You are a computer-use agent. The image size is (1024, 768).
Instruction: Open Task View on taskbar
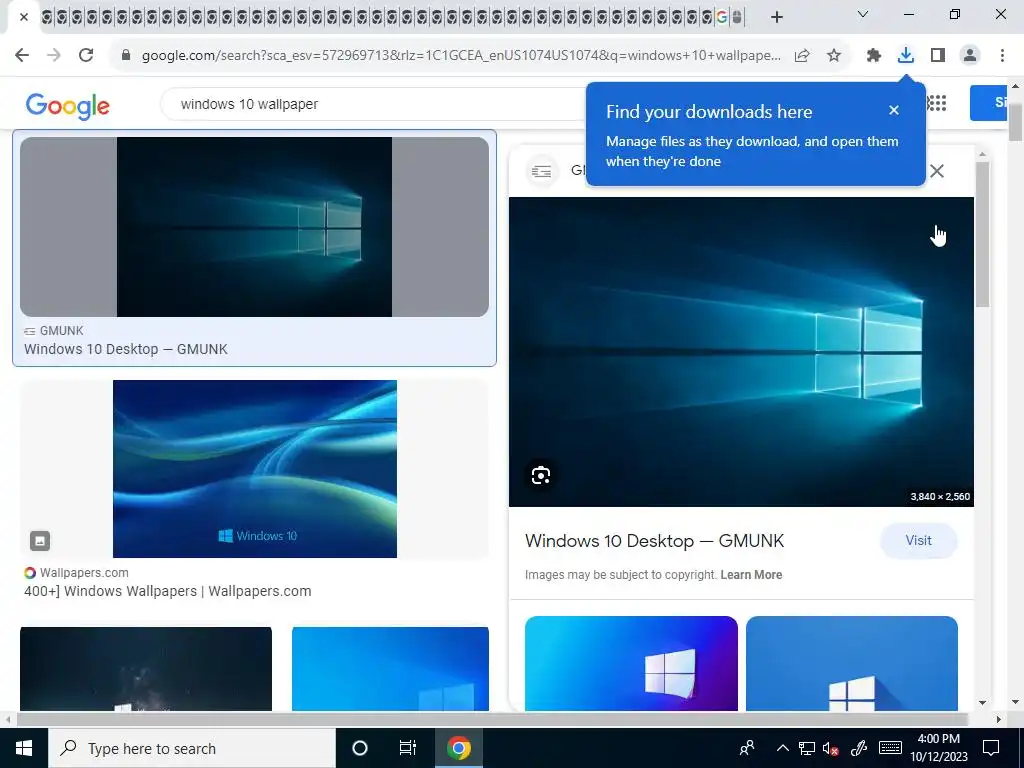pos(408,748)
